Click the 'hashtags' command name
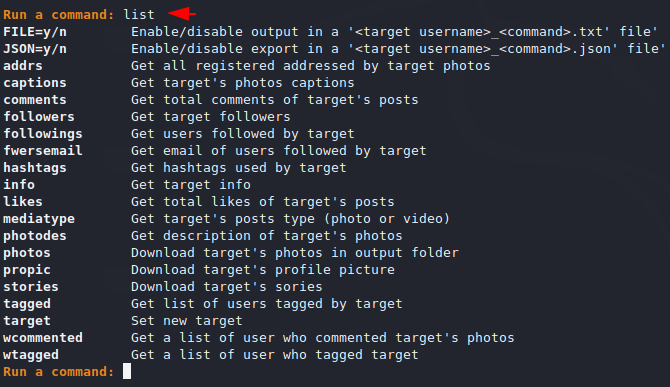The width and height of the screenshot is (670, 387). tap(35, 168)
